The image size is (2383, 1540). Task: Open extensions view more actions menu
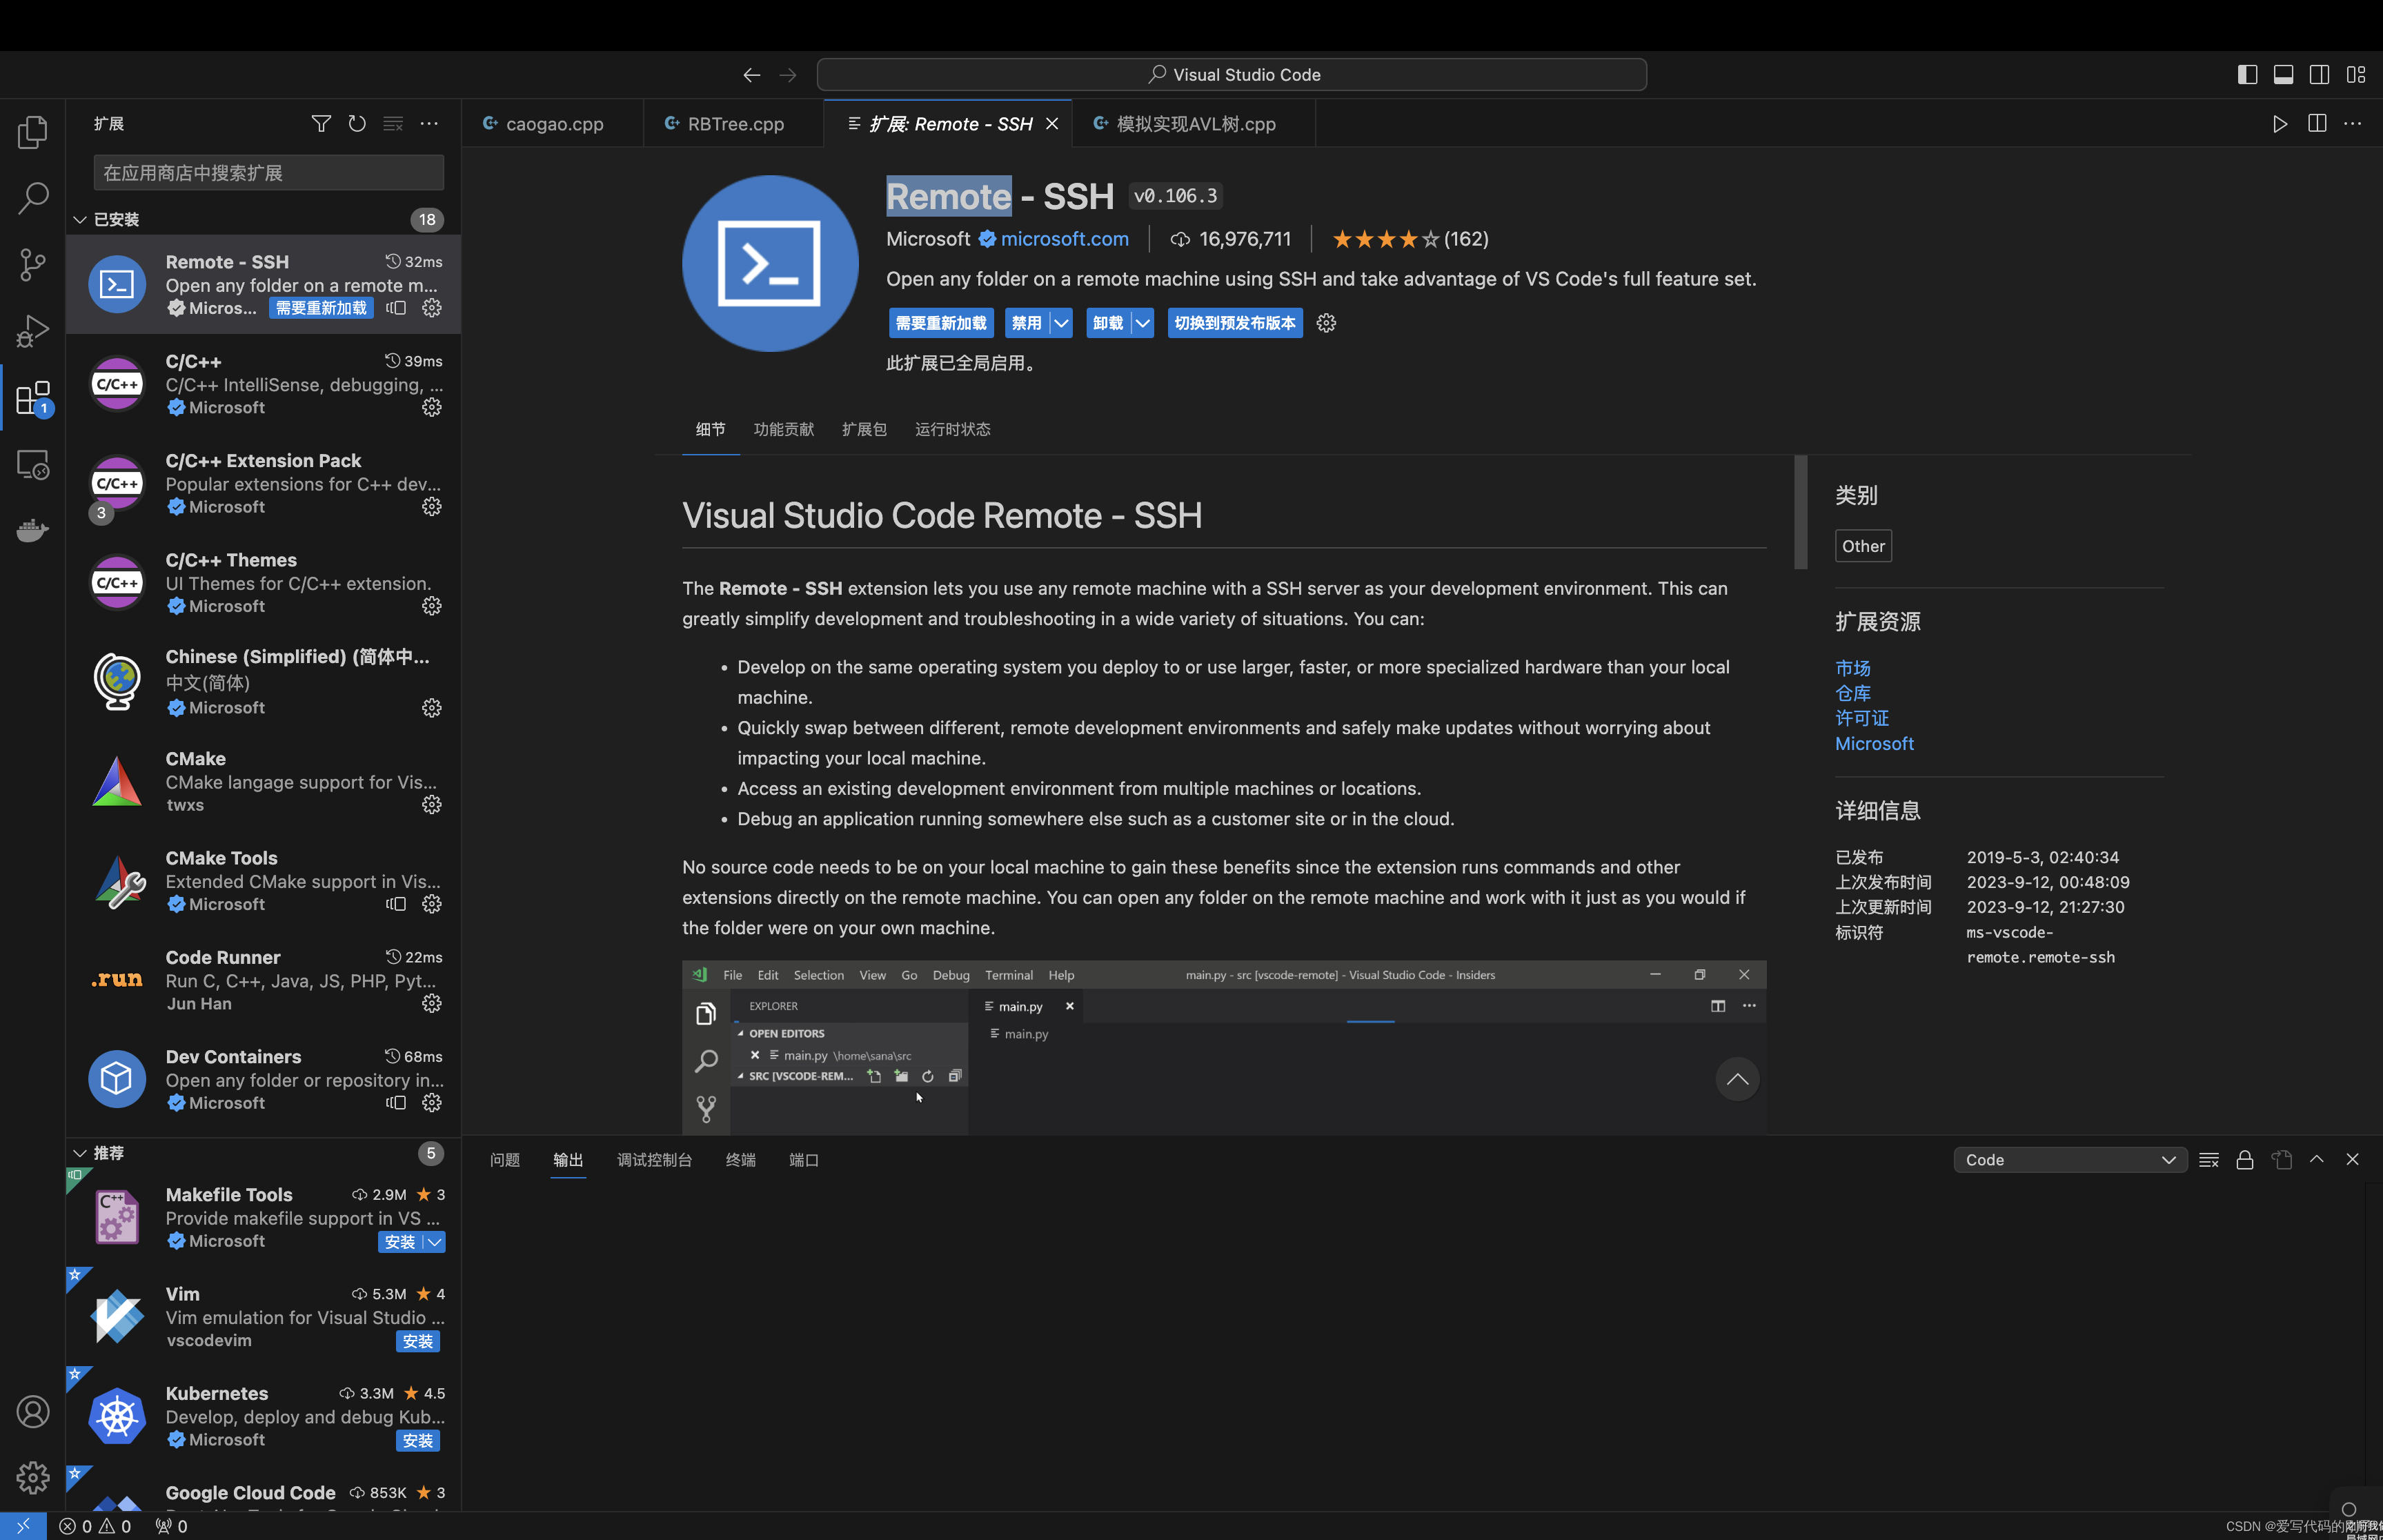[x=429, y=123]
